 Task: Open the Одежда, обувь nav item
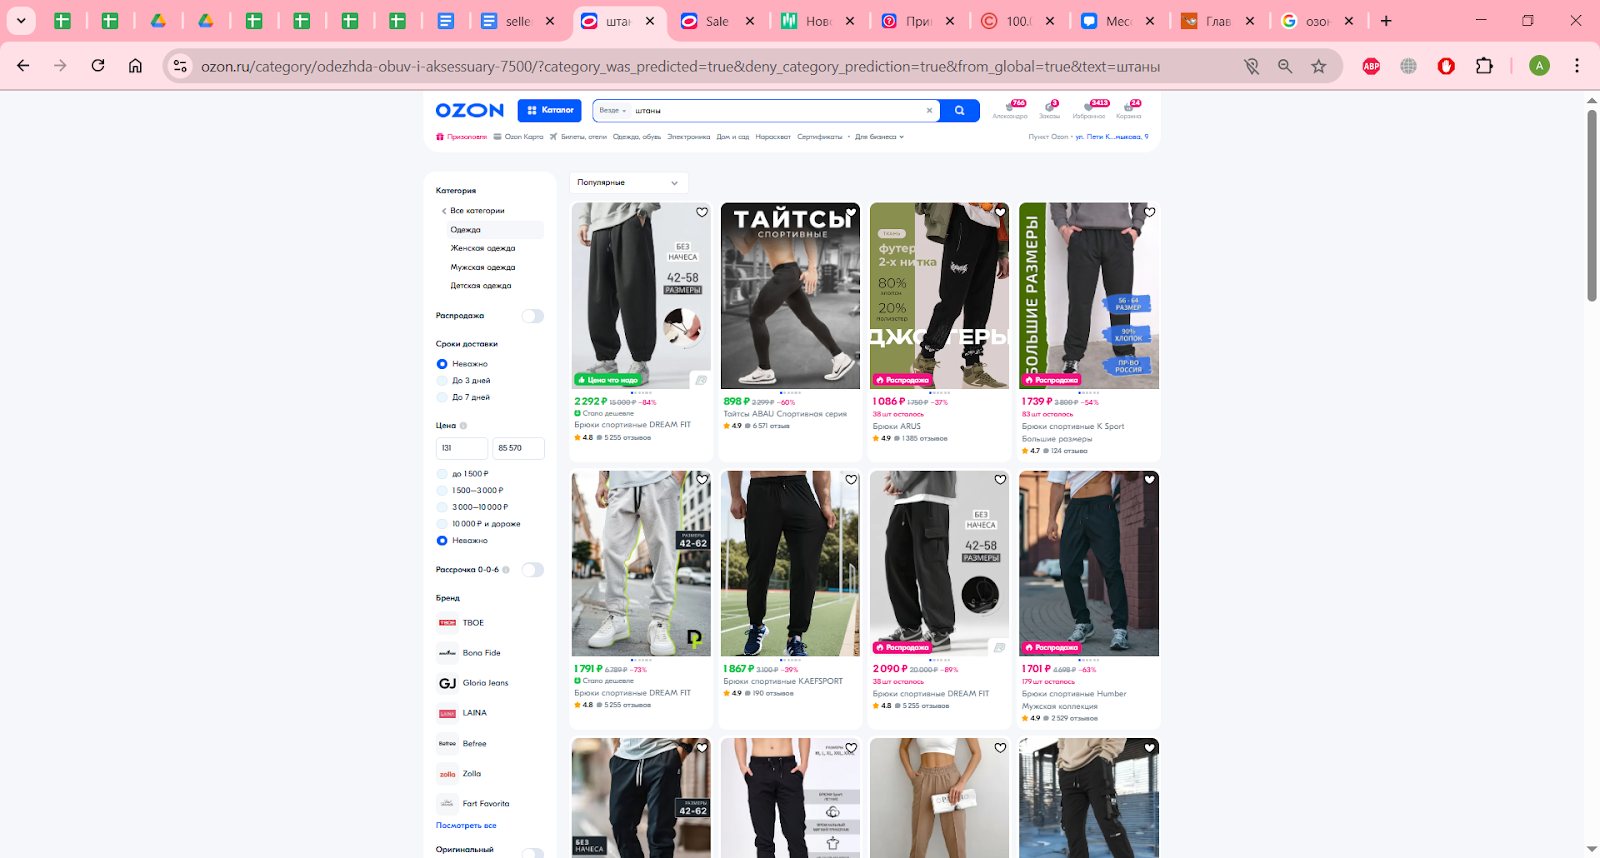(x=637, y=137)
